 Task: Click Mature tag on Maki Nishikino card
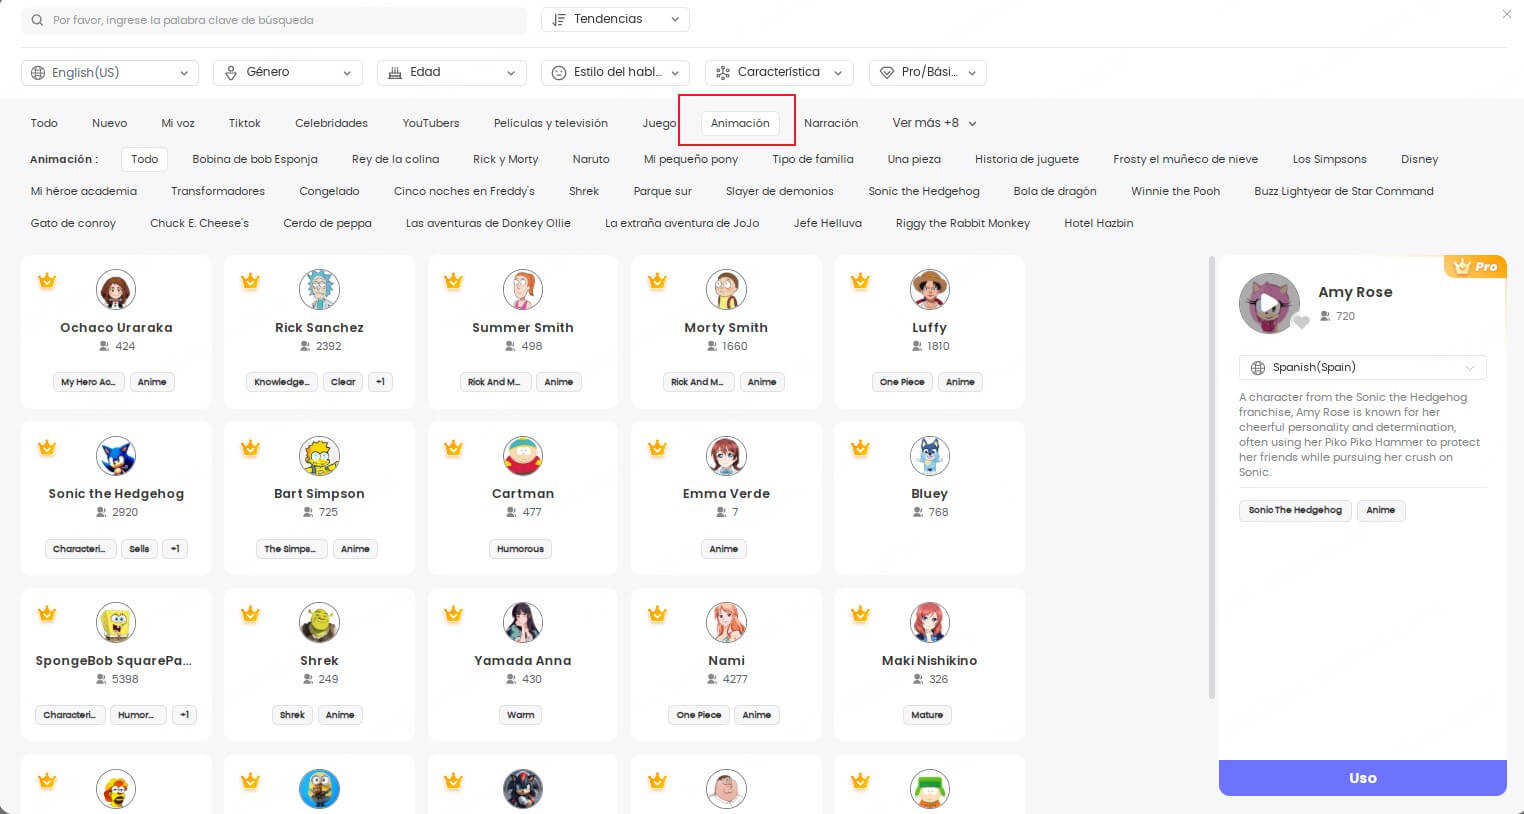(x=927, y=715)
